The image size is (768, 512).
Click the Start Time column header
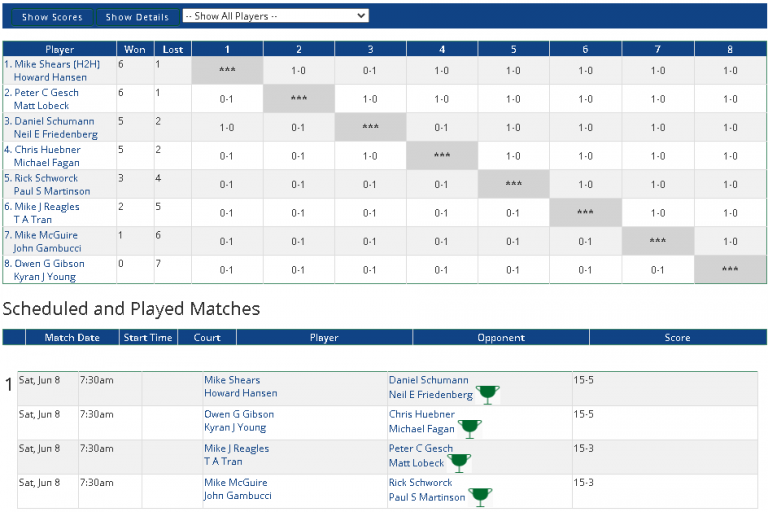coord(148,338)
